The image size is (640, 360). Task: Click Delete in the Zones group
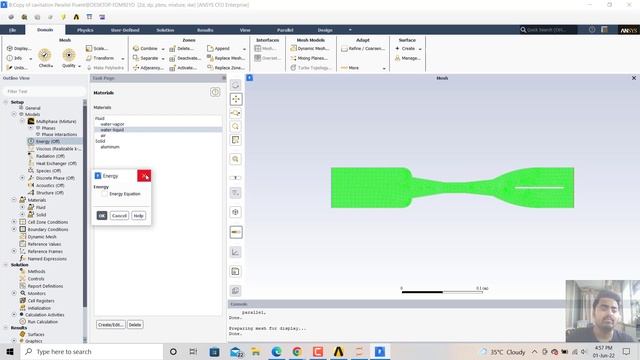[x=181, y=49]
